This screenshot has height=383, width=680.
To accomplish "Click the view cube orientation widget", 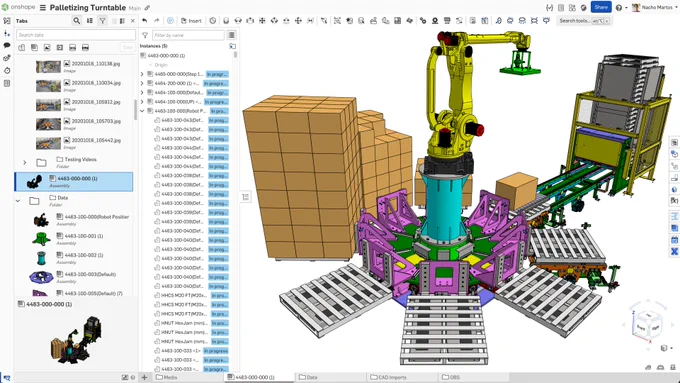I will coord(648,324).
